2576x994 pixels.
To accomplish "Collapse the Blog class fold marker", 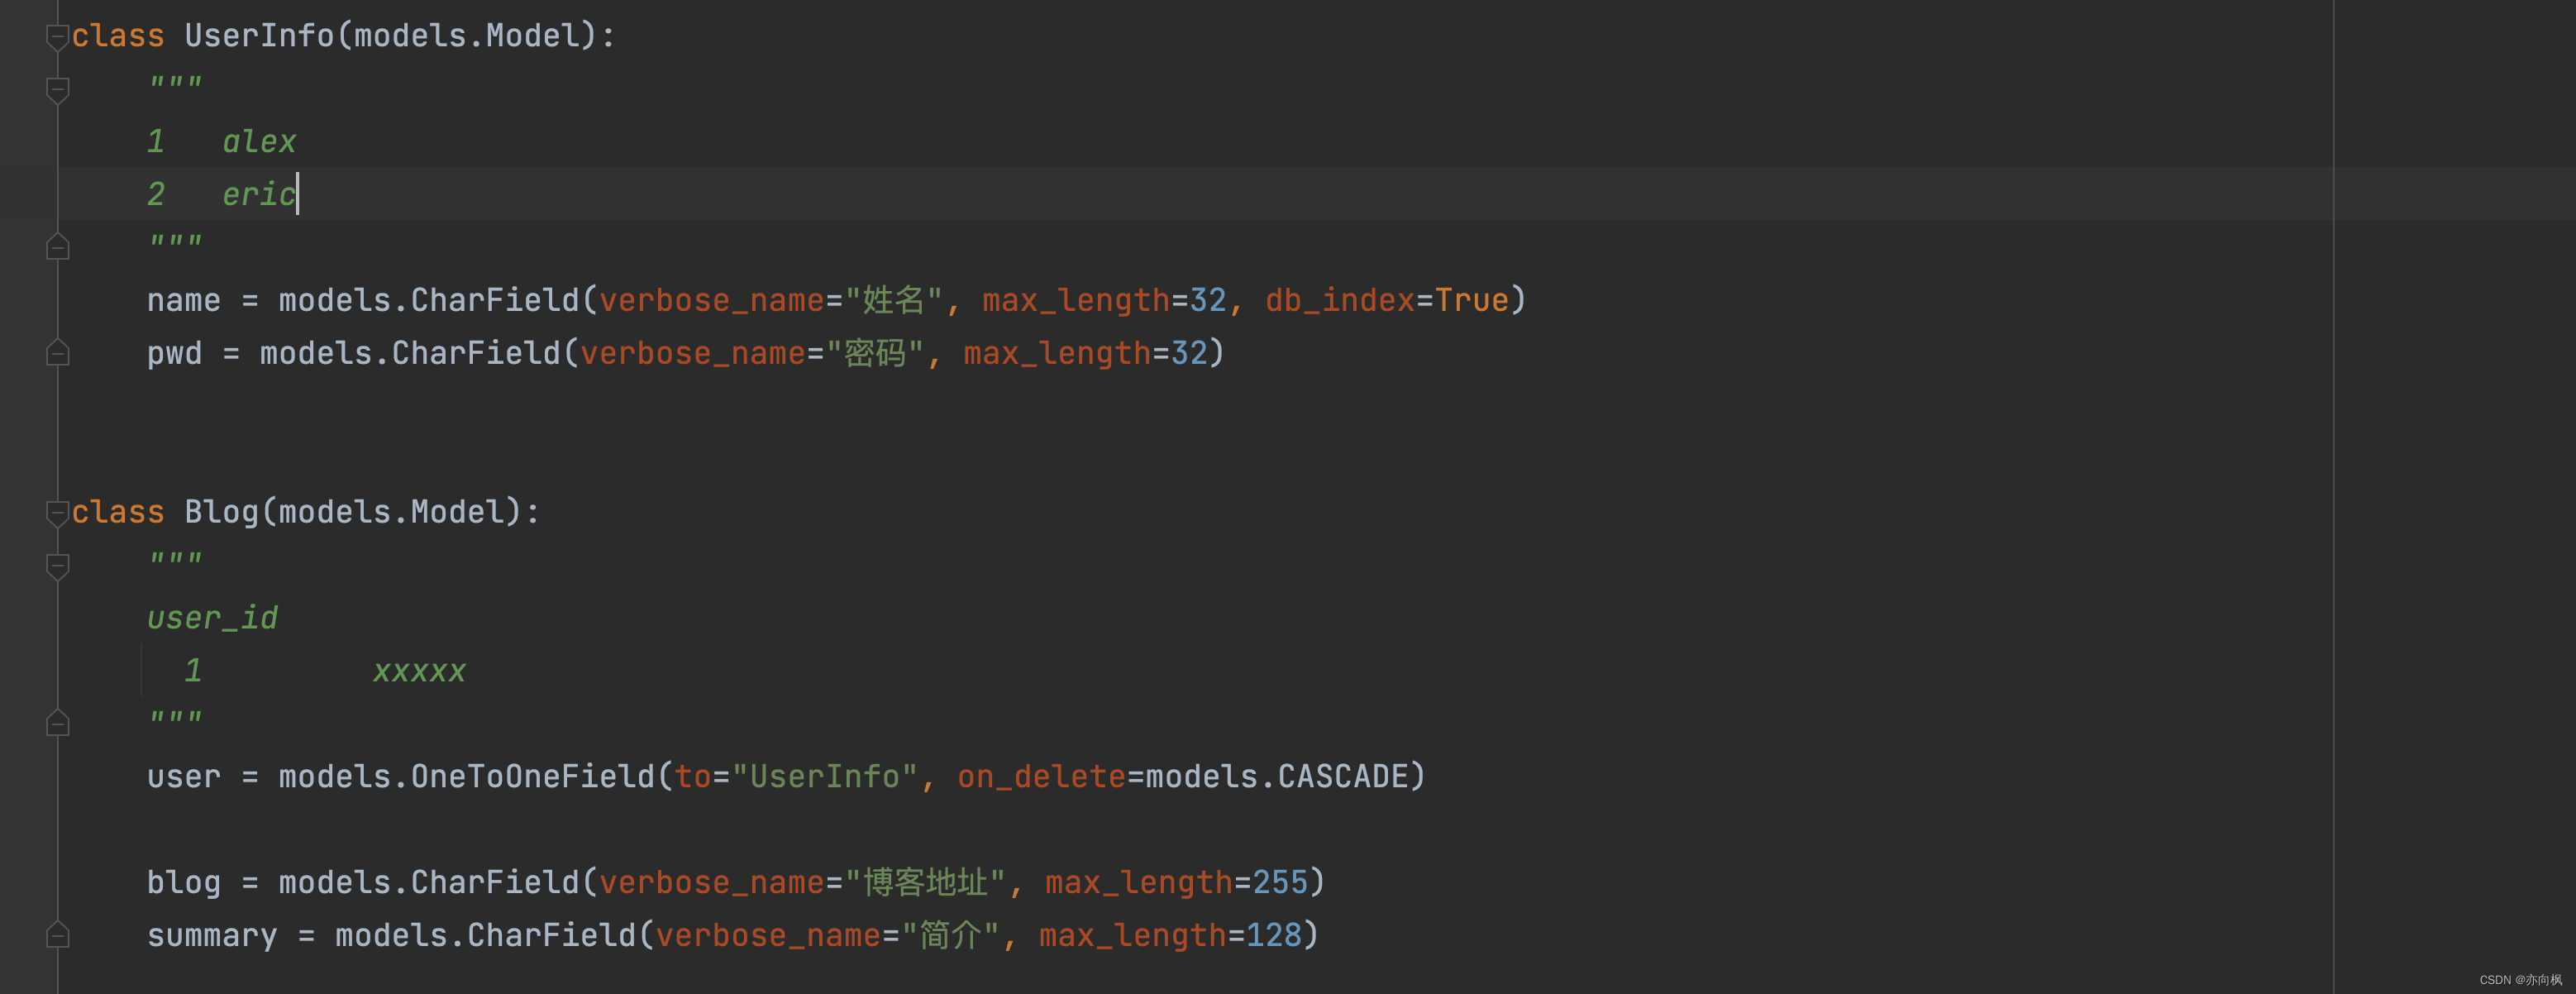I will click(x=57, y=513).
